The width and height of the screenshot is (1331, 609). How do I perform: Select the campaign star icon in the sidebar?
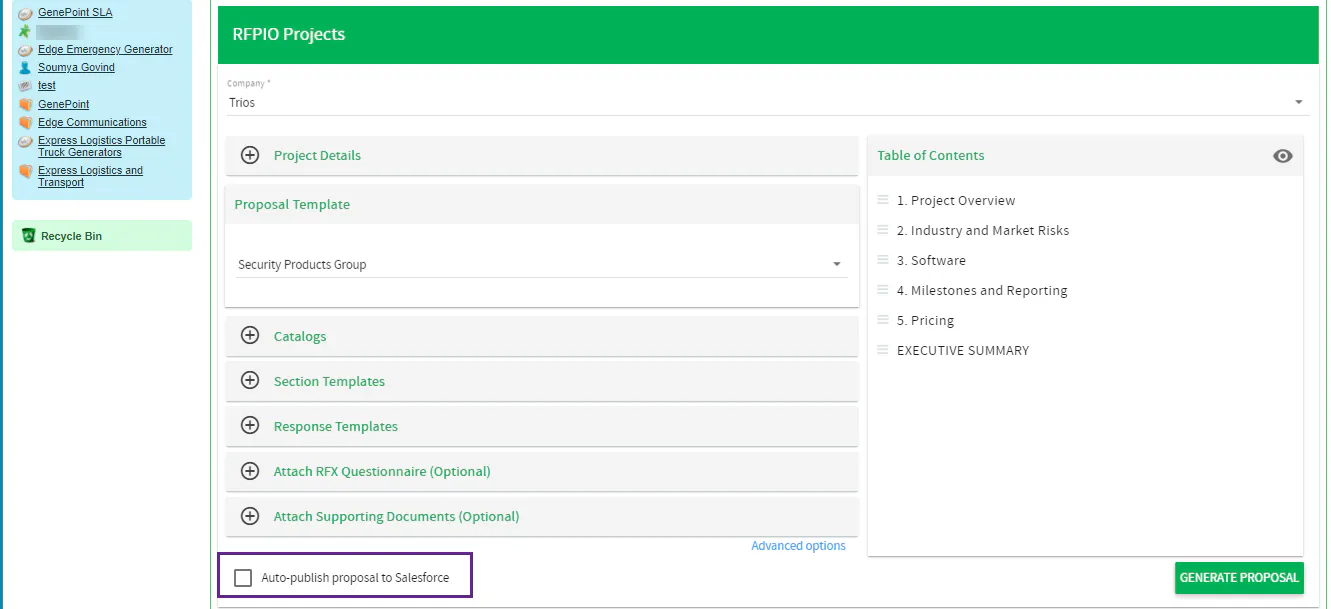[24, 31]
